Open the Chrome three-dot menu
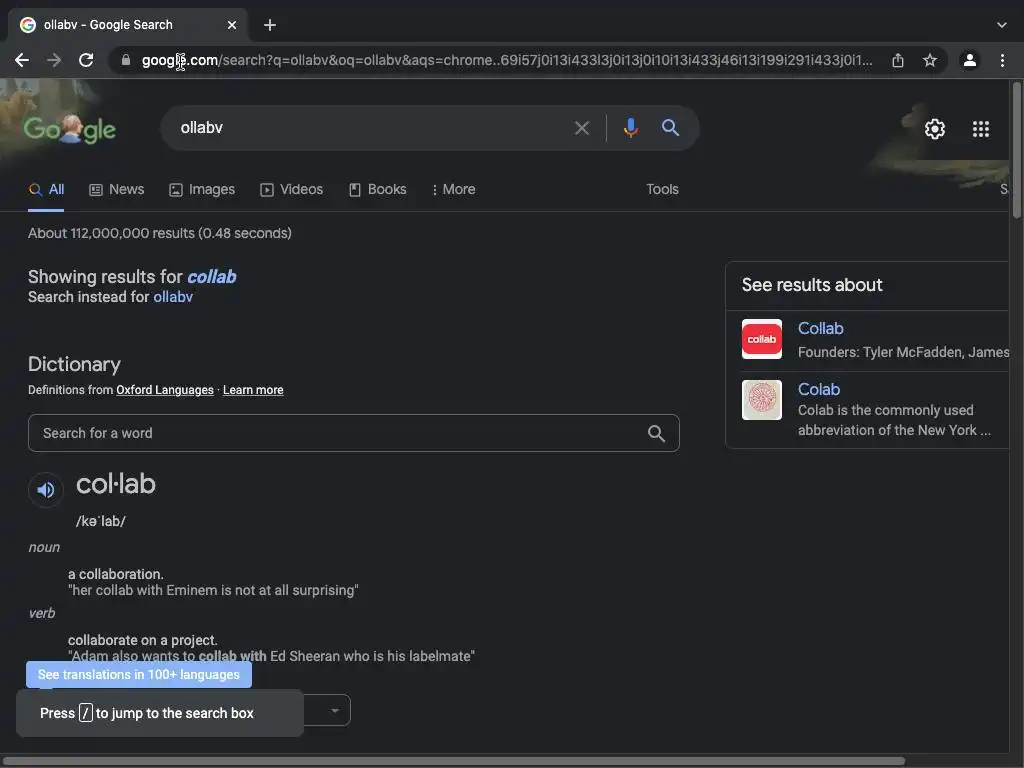The image size is (1024, 768). [1002, 60]
